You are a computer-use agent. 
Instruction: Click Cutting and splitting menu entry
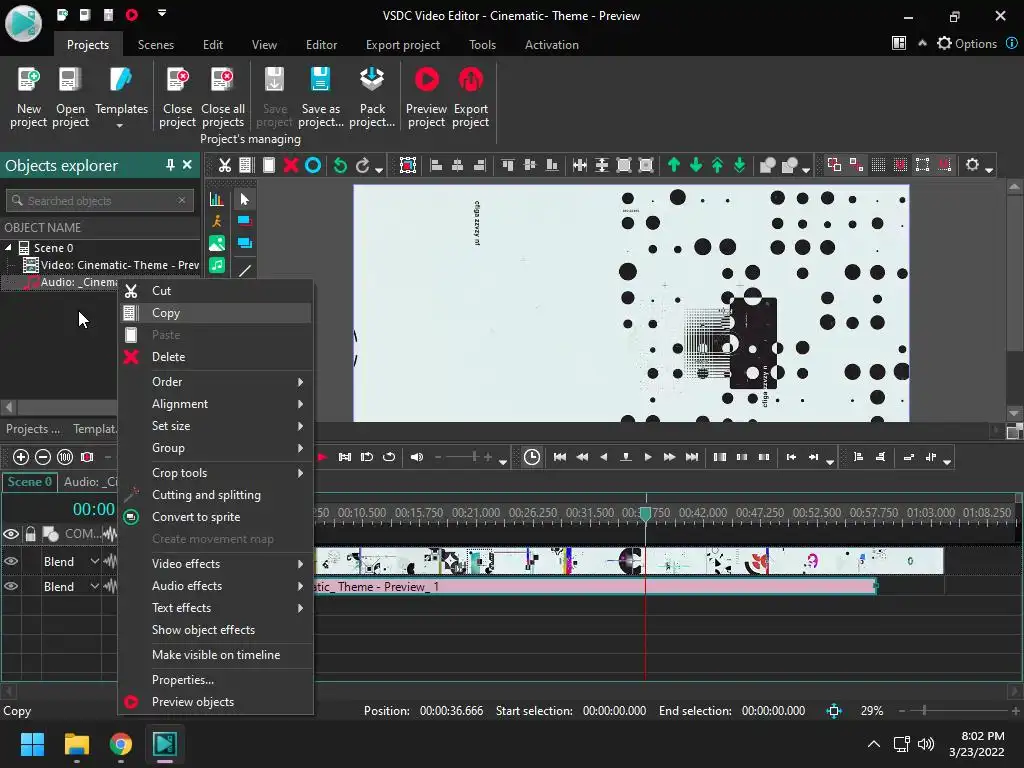(x=216, y=494)
